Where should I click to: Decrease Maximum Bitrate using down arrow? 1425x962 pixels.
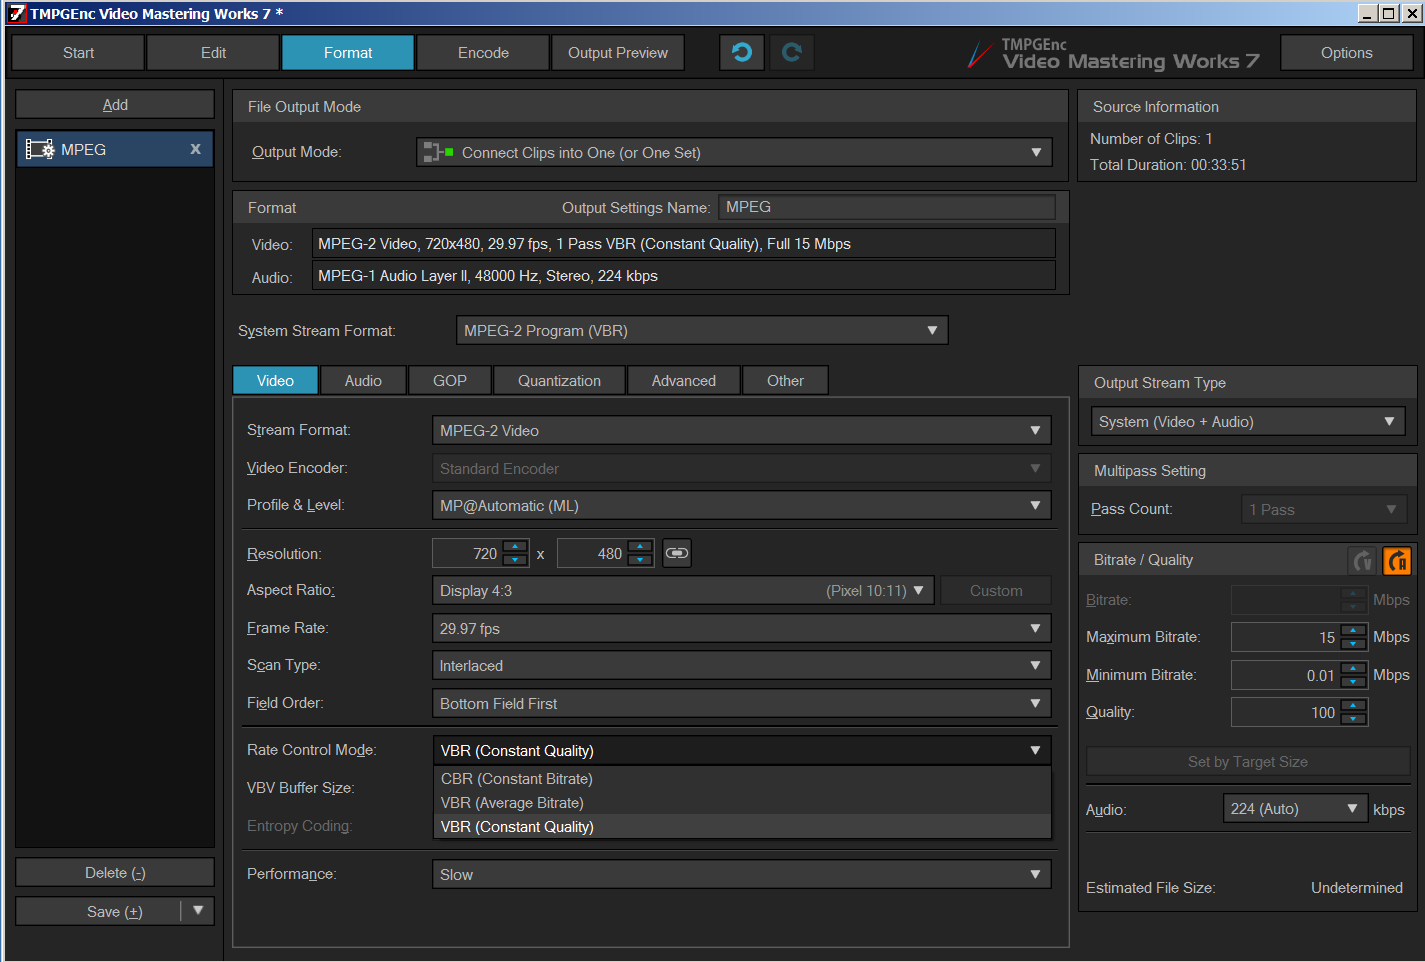coord(1353,644)
